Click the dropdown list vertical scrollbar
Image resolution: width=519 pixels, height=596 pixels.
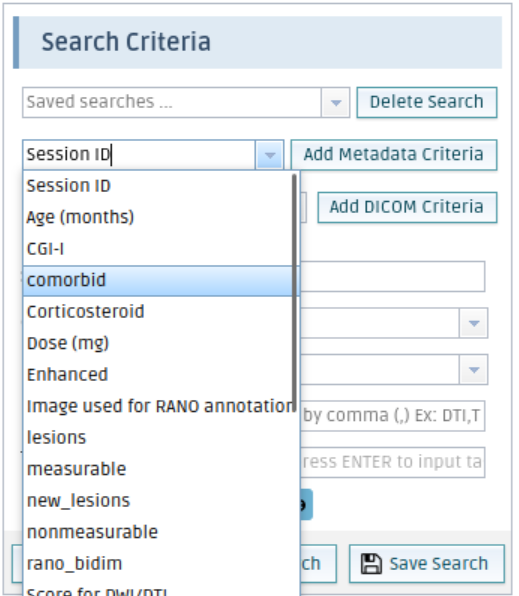point(294,293)
